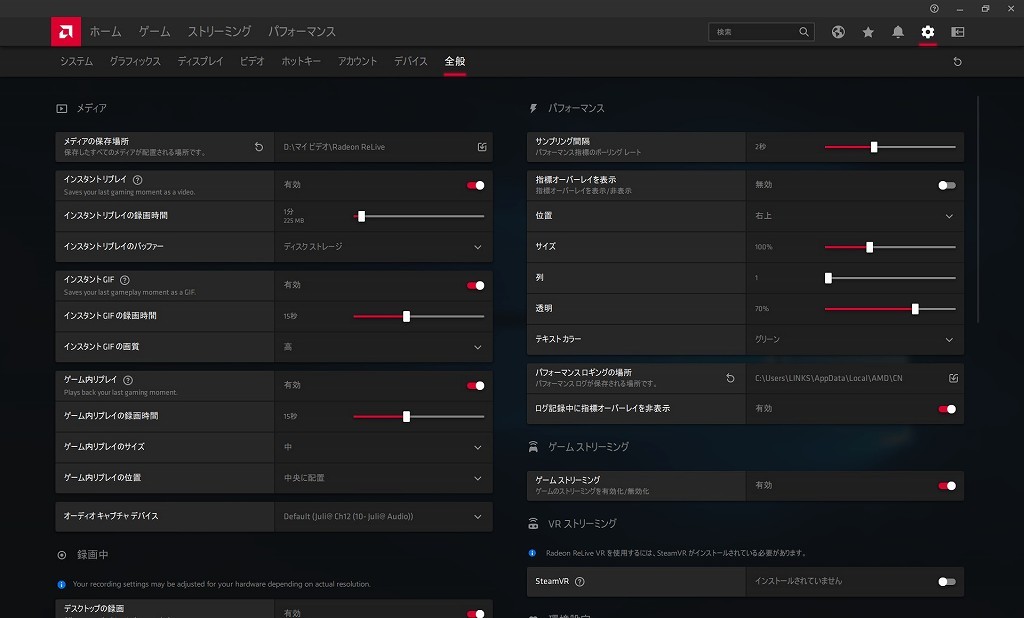Go to パフォーマンス top menu

tap(302, 32)
